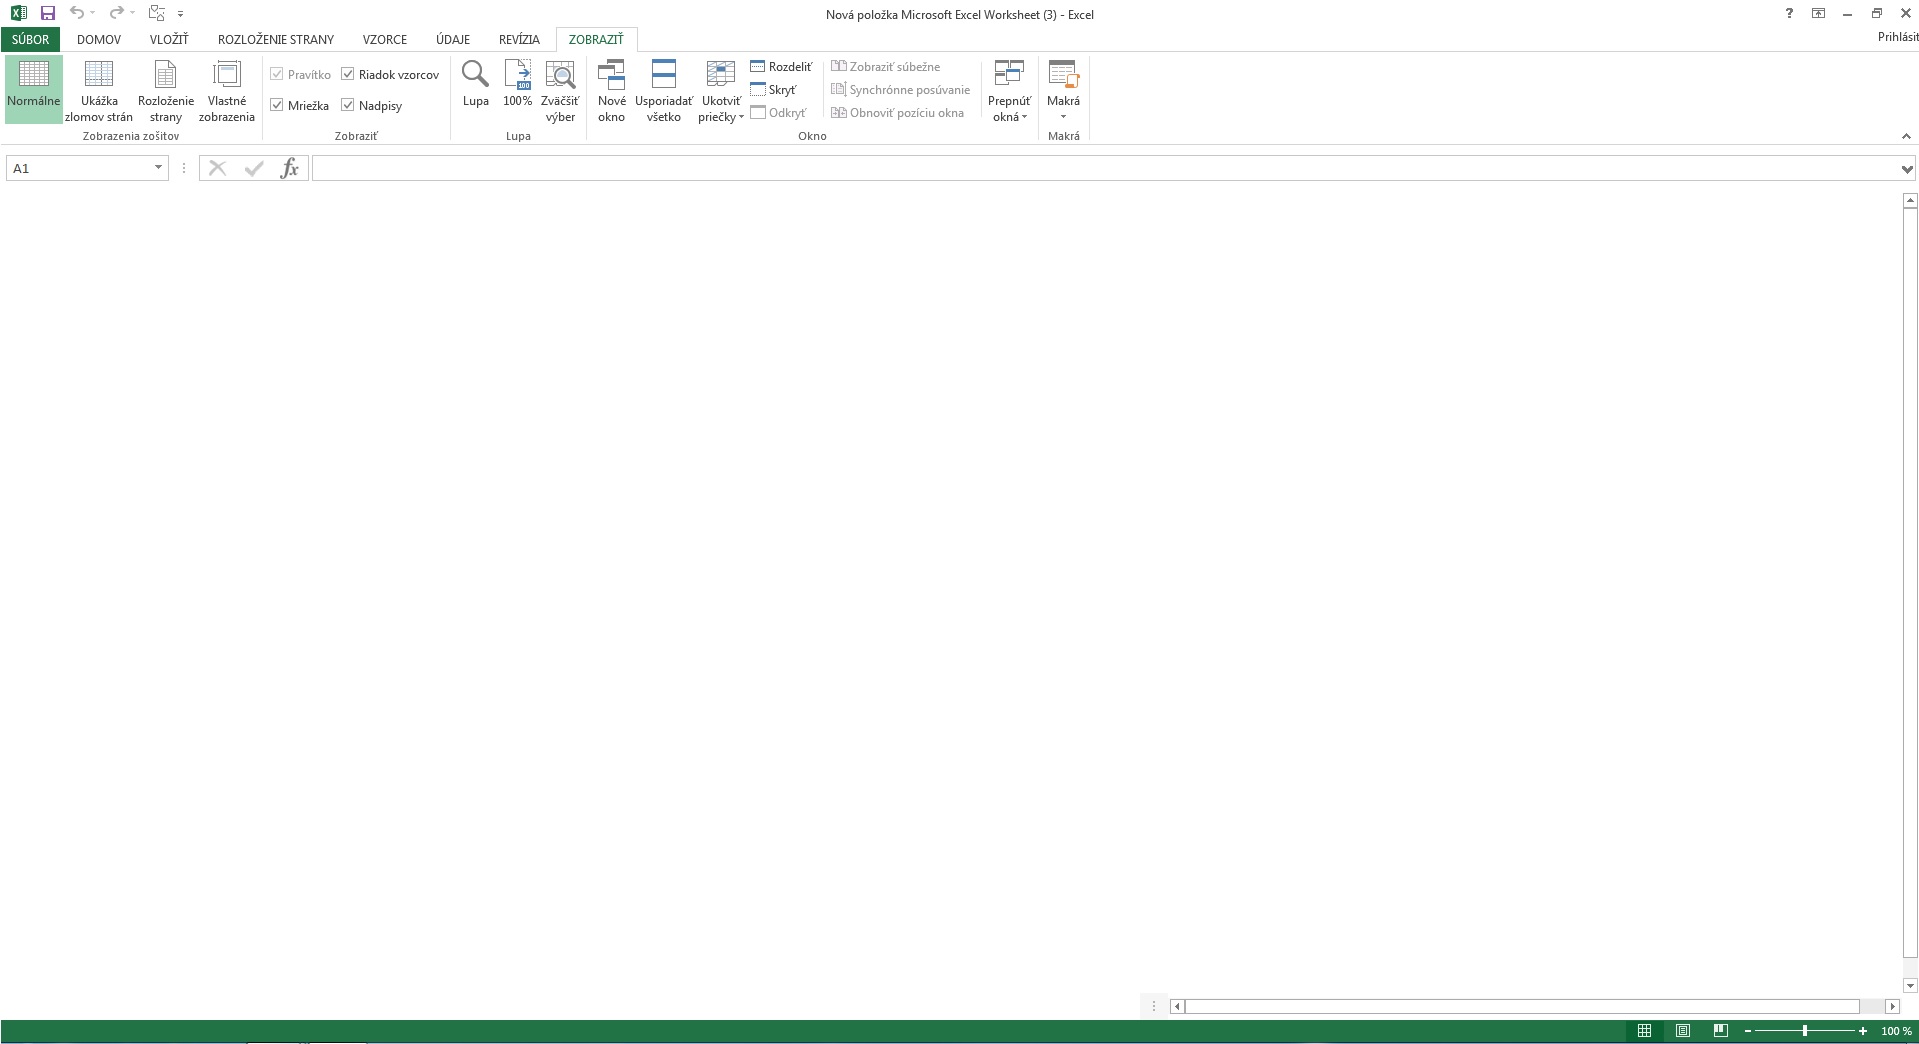The height and width of the screenshot is (1044, 1919).
Task: Reset zoom with the 100% button
Action: [x=518, y=84]
